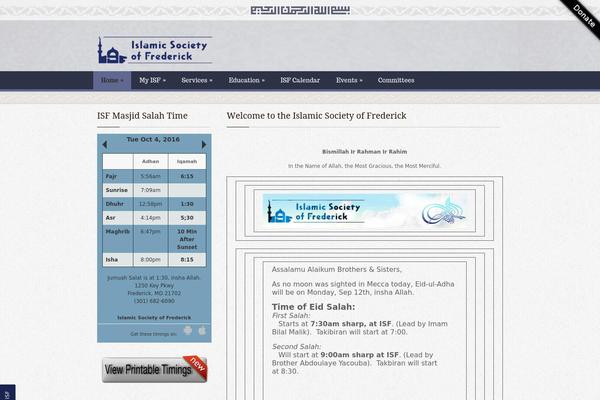600x400 pixels.
Task: Expand the My ISF menu
Action: [152, 80]
